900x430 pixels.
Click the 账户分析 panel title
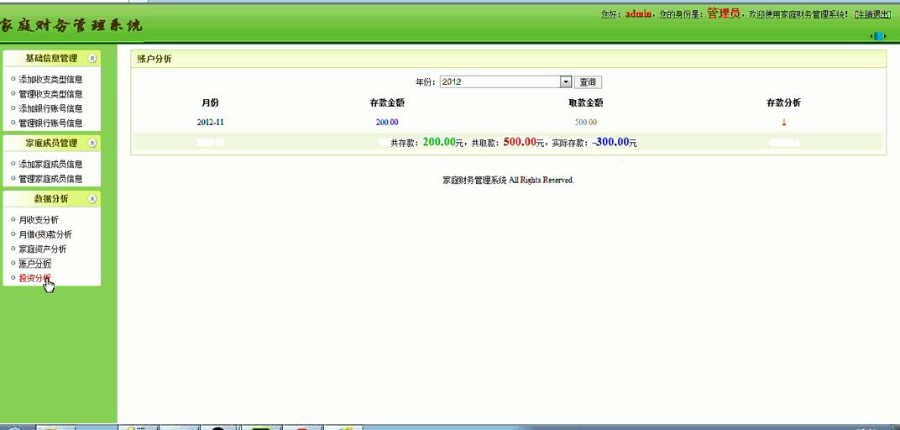[154, 59]
